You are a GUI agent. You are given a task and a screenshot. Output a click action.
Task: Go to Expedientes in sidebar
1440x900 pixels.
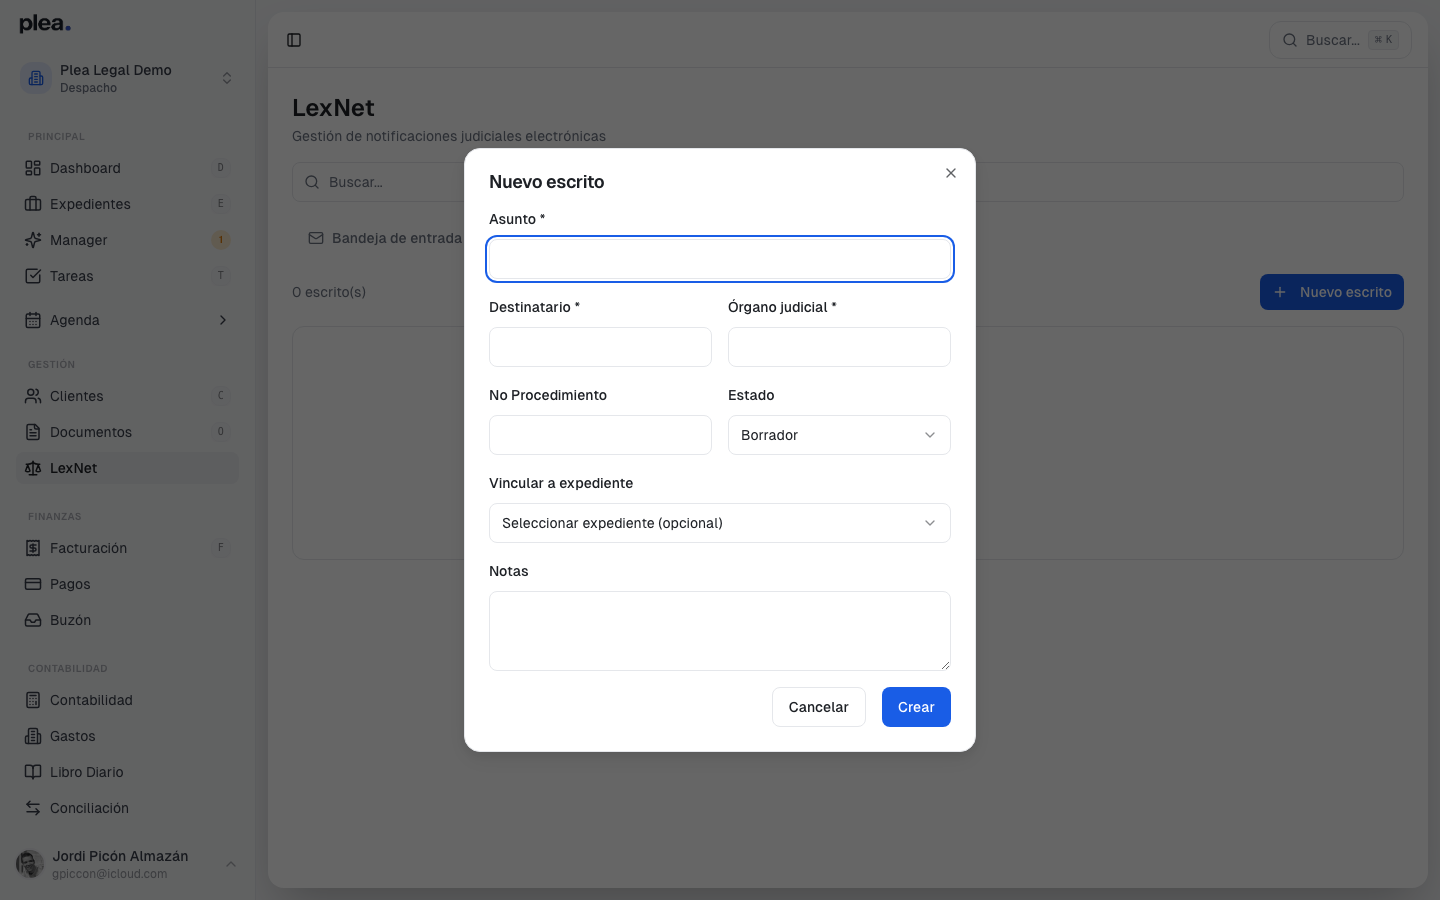click(x=127, y=204)
